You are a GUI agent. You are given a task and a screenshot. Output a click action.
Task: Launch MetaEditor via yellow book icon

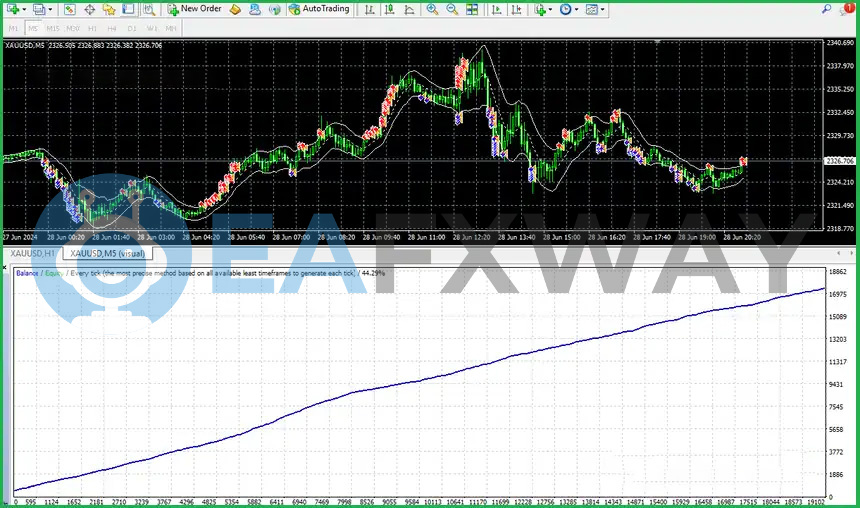click(x=235, y=9)
